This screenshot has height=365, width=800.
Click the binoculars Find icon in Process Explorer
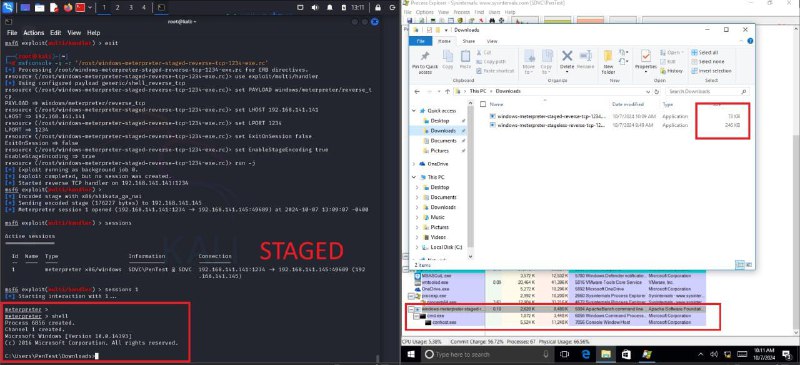[x=493, y=21]
